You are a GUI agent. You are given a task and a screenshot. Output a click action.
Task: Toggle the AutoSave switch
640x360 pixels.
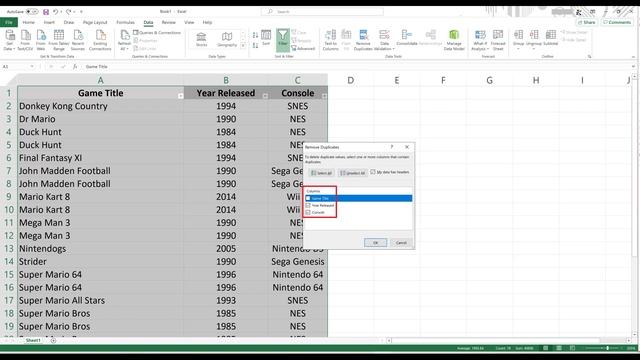tap(33, 12)
